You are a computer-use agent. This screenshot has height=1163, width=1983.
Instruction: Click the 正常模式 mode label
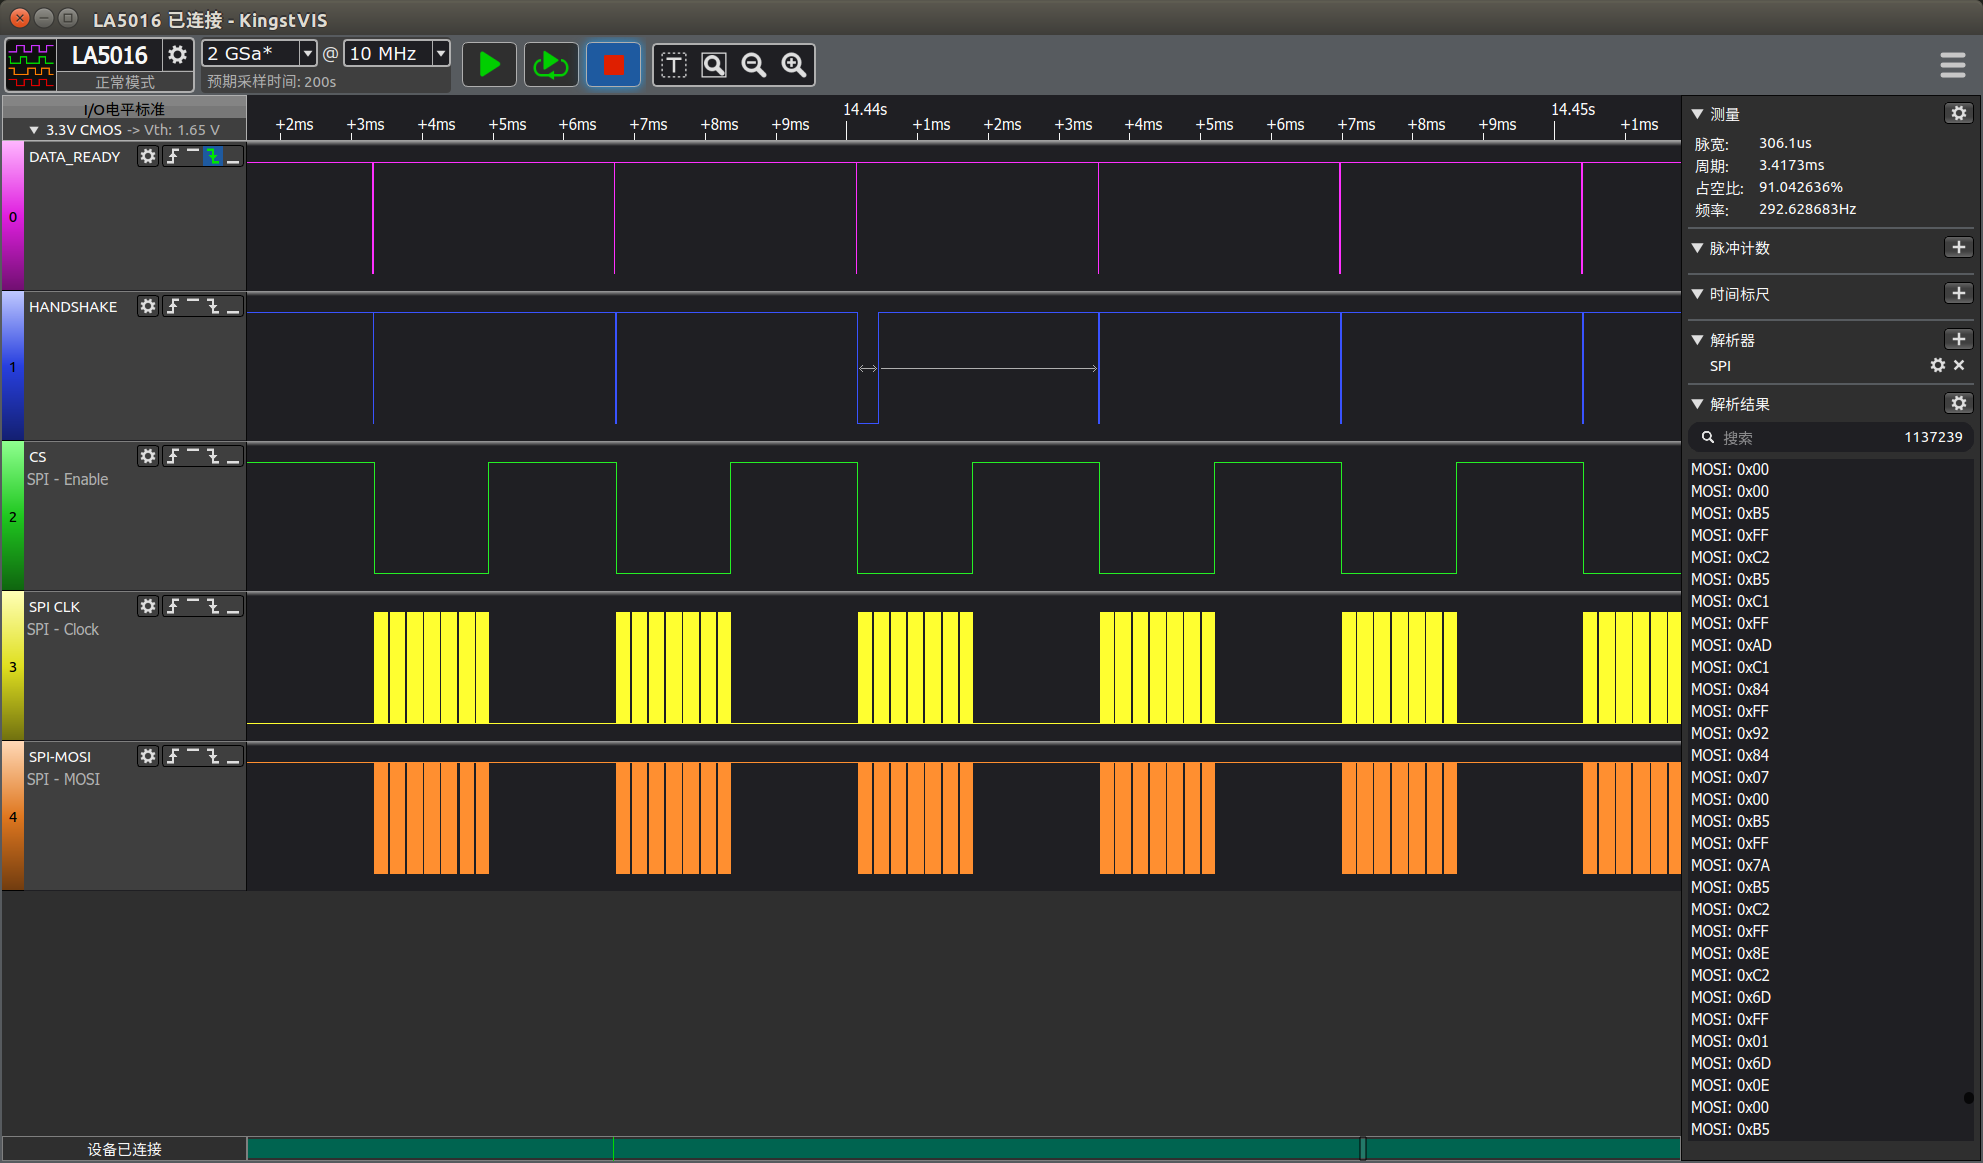click(125, 82)
